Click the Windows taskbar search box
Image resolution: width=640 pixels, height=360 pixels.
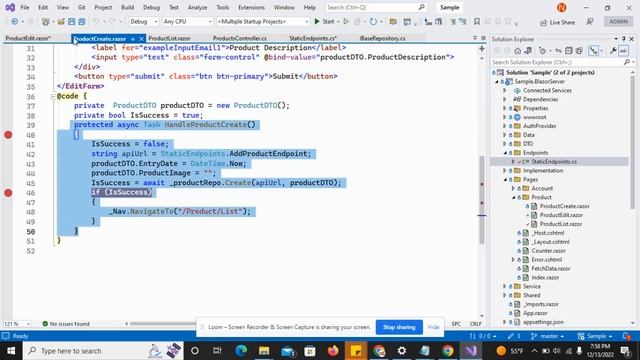(104, 351)
